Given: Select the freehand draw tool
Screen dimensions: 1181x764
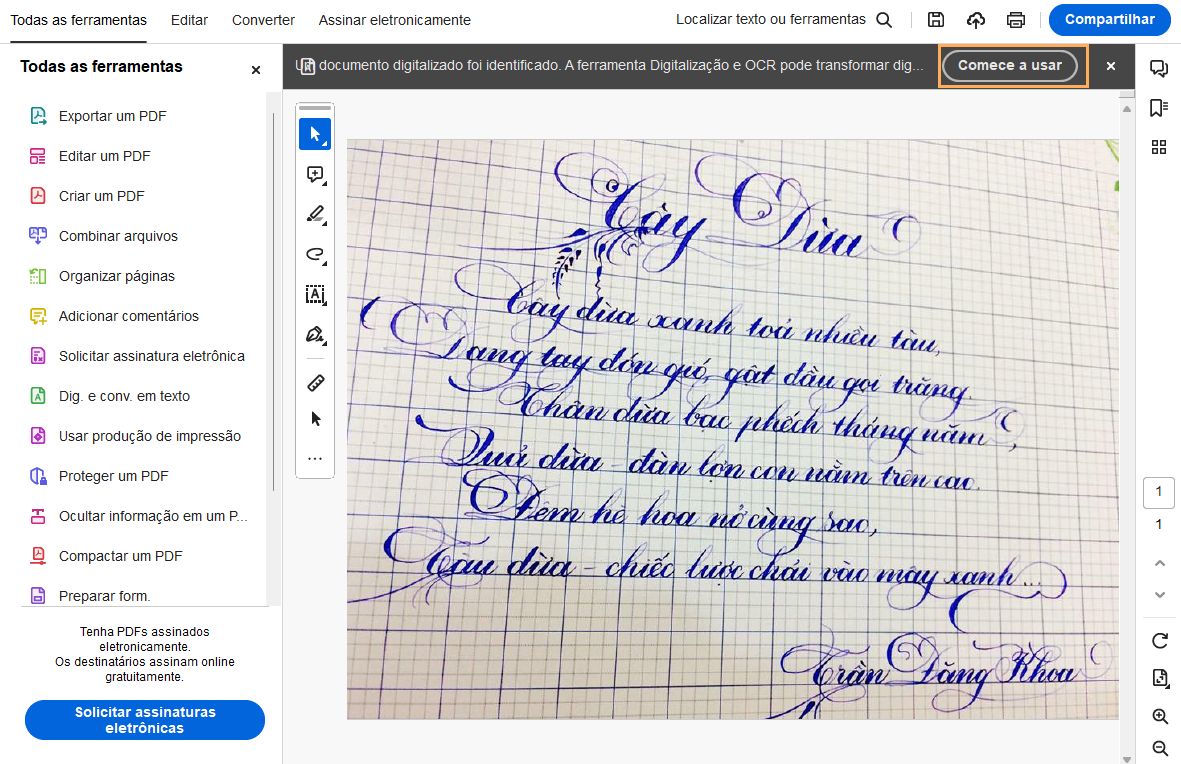Looking at the screenshot, I should [314, 254].
